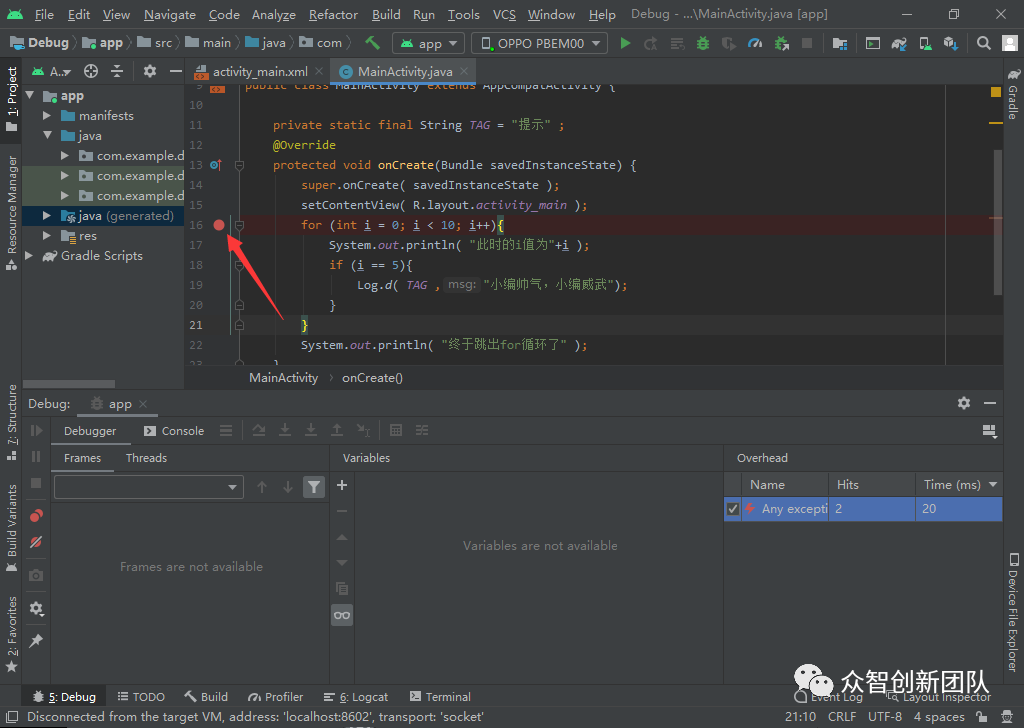Toggle the frames filter funnel button
This screenshot has width=1024, height=728.
314,487
